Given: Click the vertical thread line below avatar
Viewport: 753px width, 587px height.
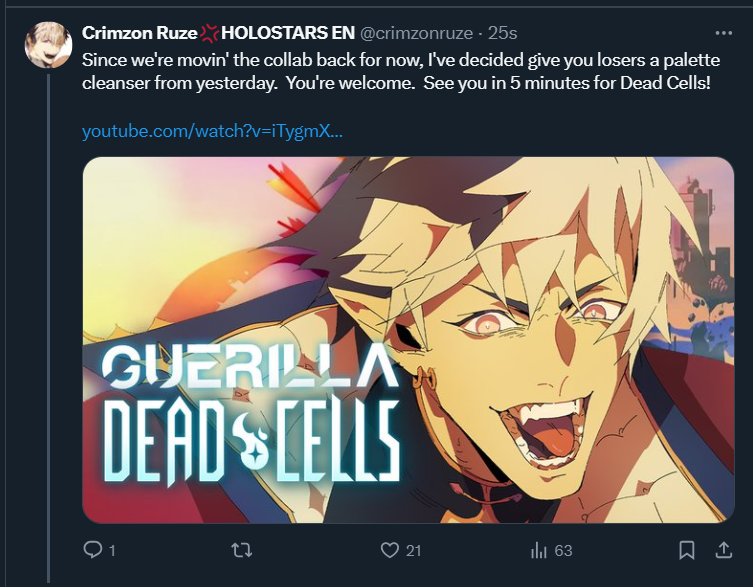Looking at the screenshot, I should tap(49, 329).
